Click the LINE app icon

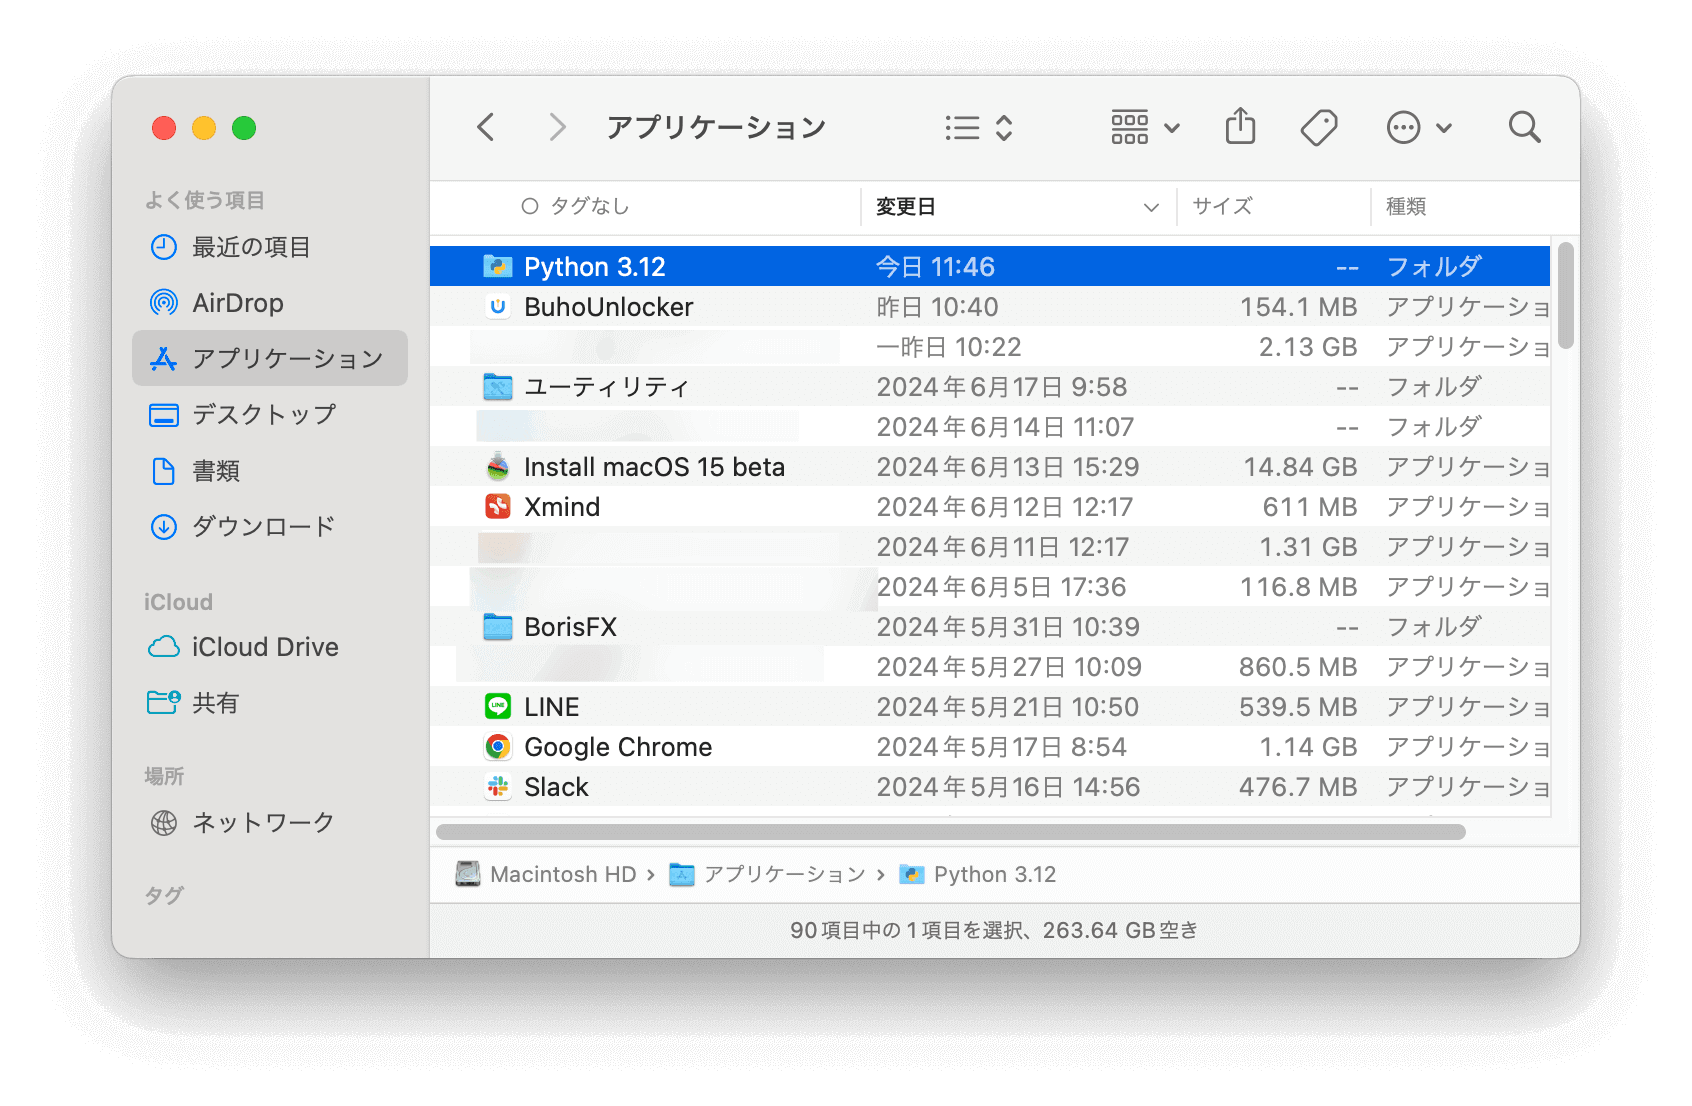pyautogui.click(x=498, y=706)
